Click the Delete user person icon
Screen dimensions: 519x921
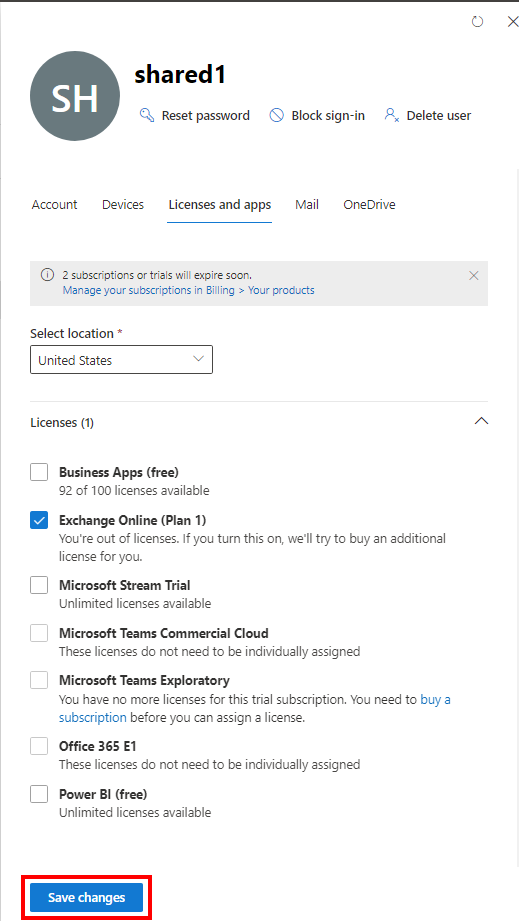392,115
